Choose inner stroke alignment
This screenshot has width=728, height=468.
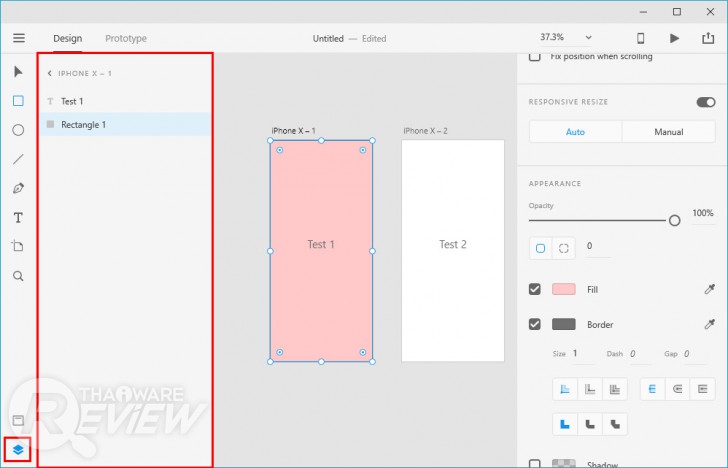[x=565, y=389]
